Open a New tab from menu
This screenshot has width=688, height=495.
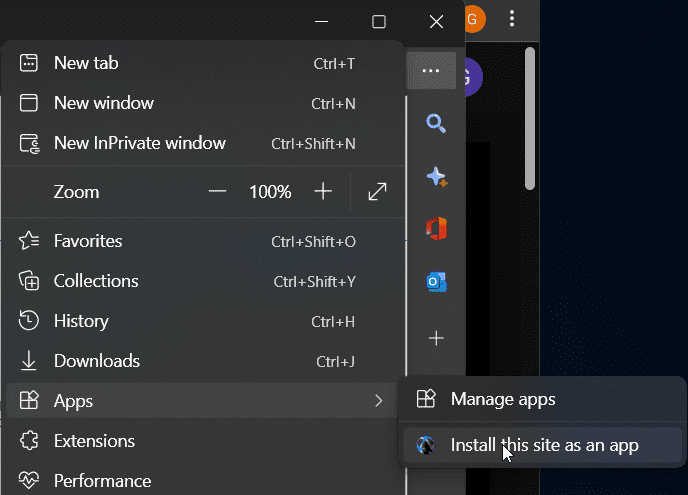click(203, 63)
